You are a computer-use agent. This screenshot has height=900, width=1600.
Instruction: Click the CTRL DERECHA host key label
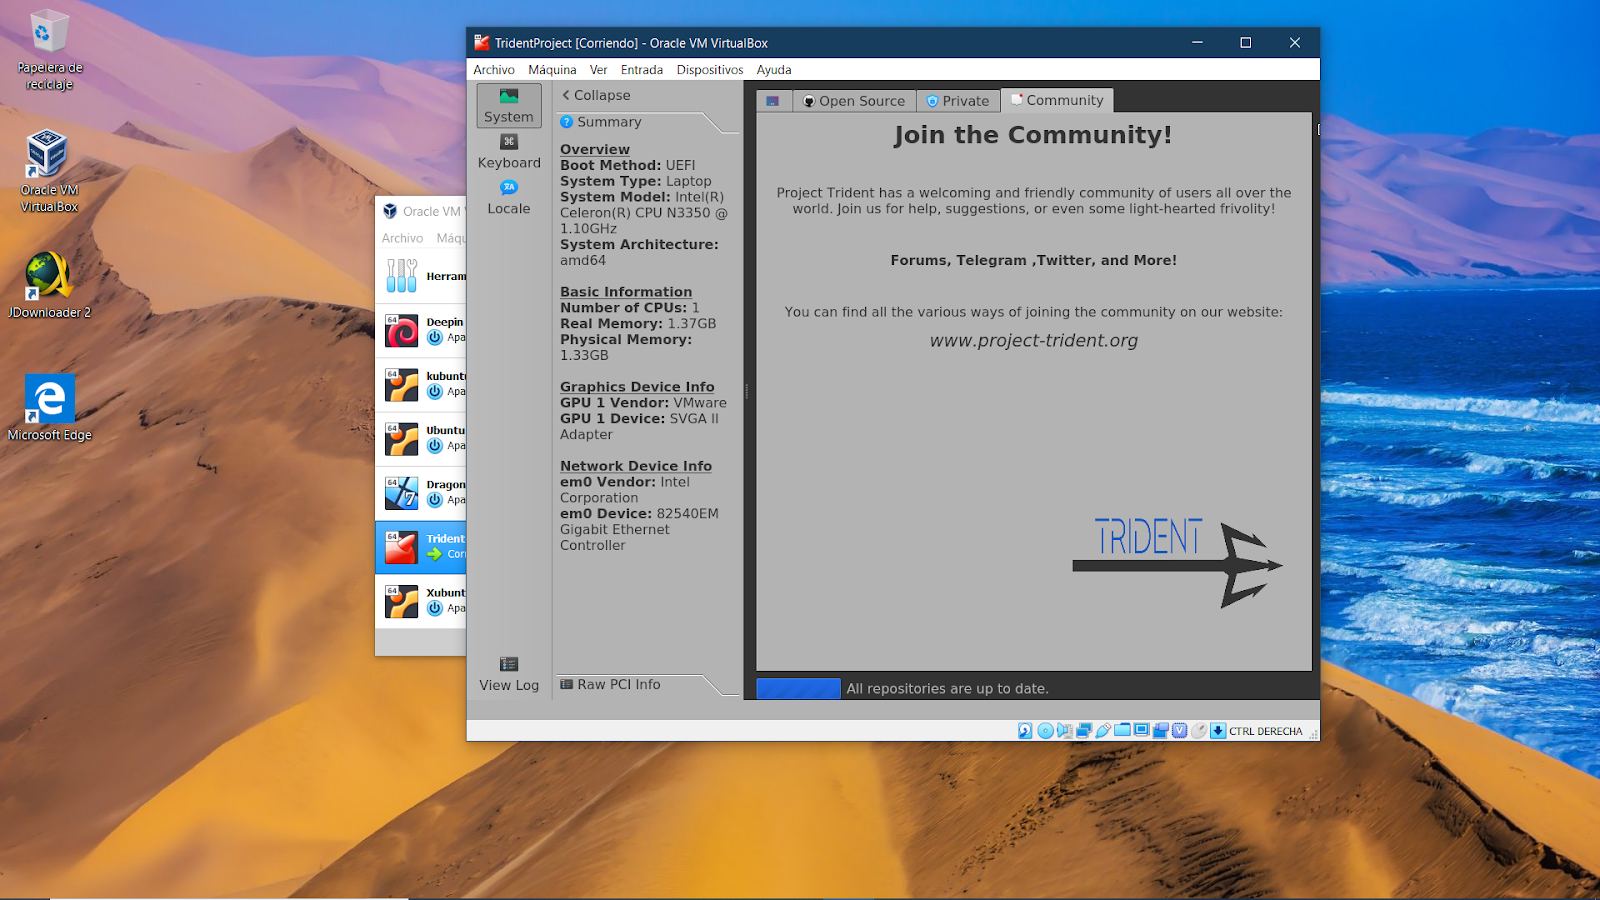[1265, 731]
